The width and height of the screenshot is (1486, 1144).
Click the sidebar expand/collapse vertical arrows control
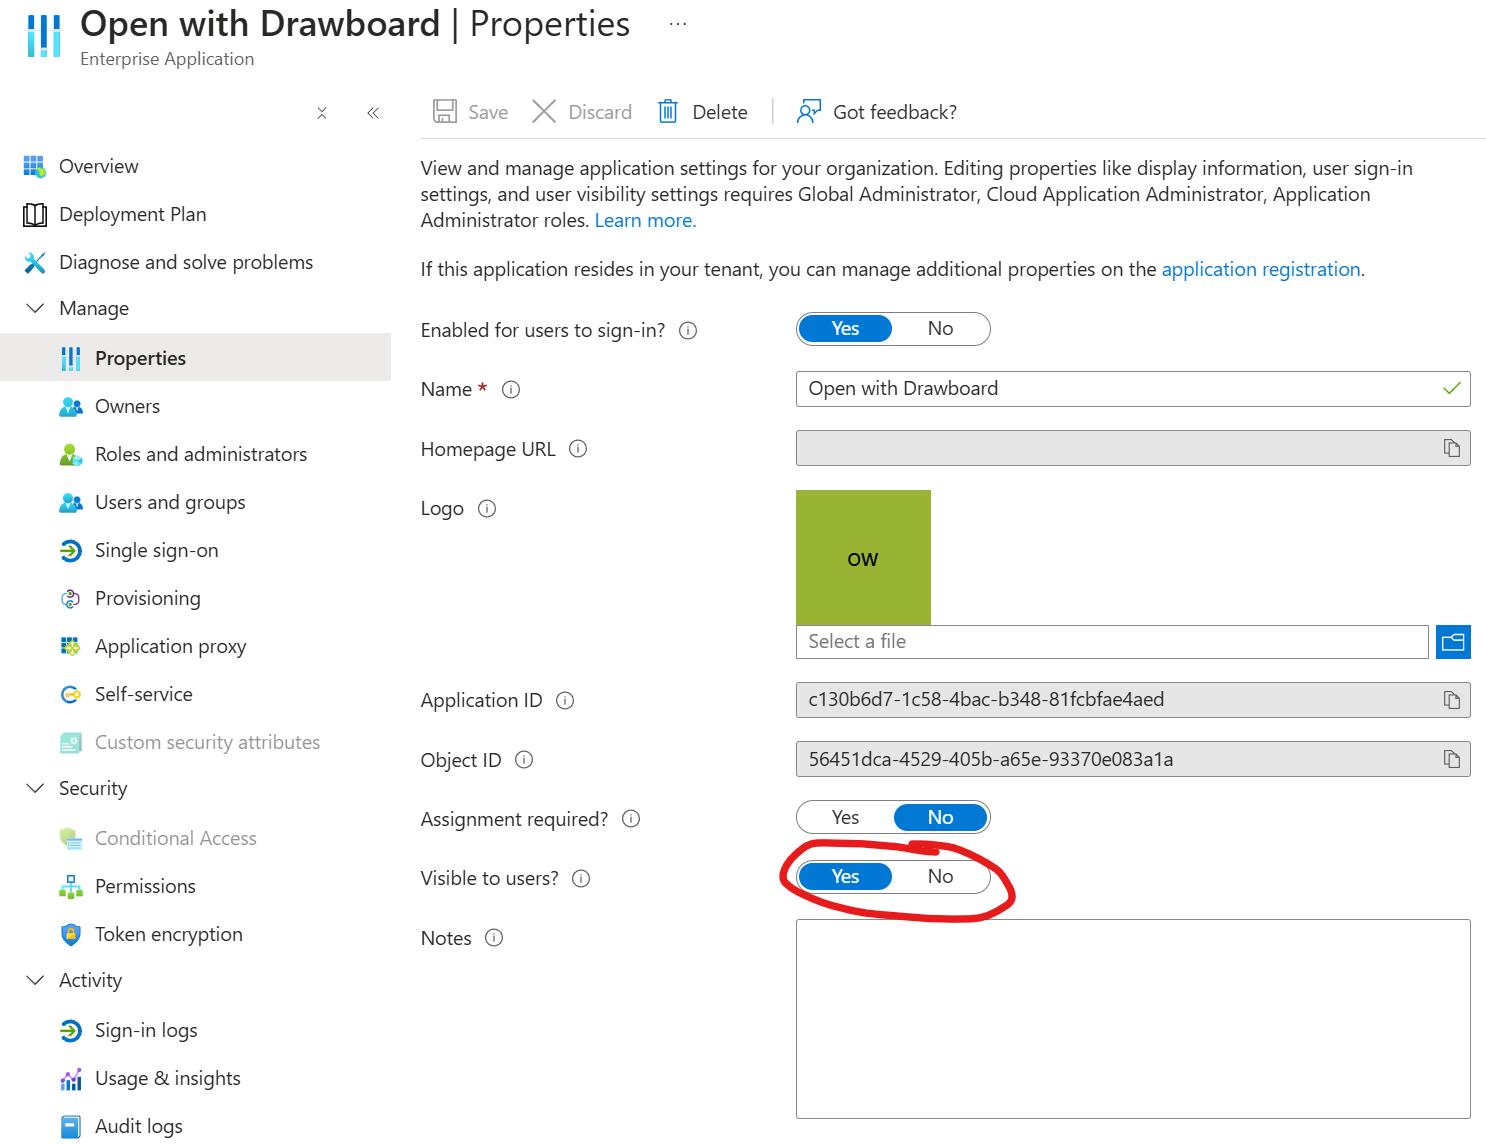coord(322,113)
